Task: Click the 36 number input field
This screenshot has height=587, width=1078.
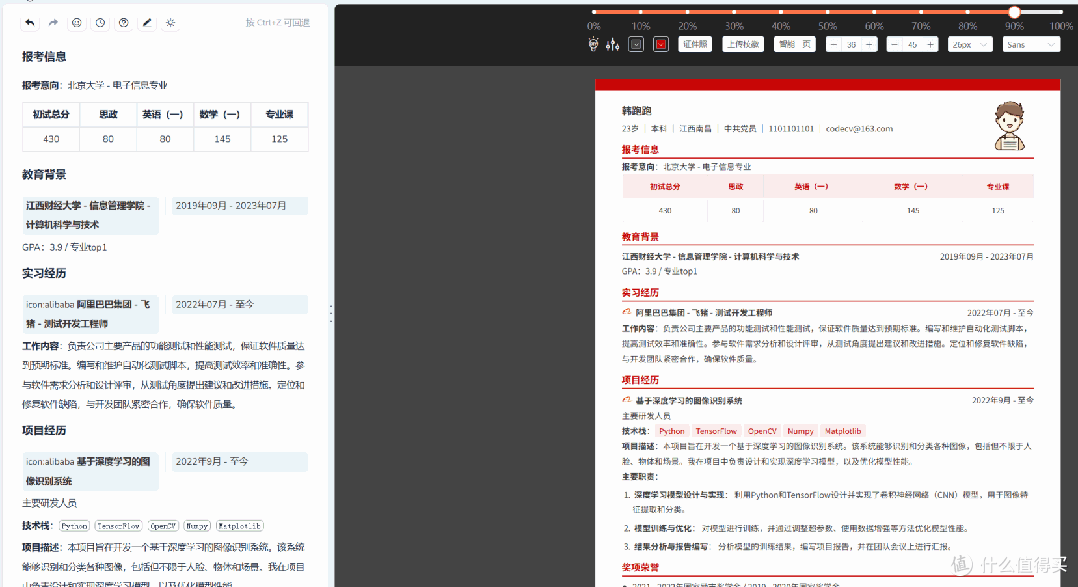Action: [x=851, y=45]
